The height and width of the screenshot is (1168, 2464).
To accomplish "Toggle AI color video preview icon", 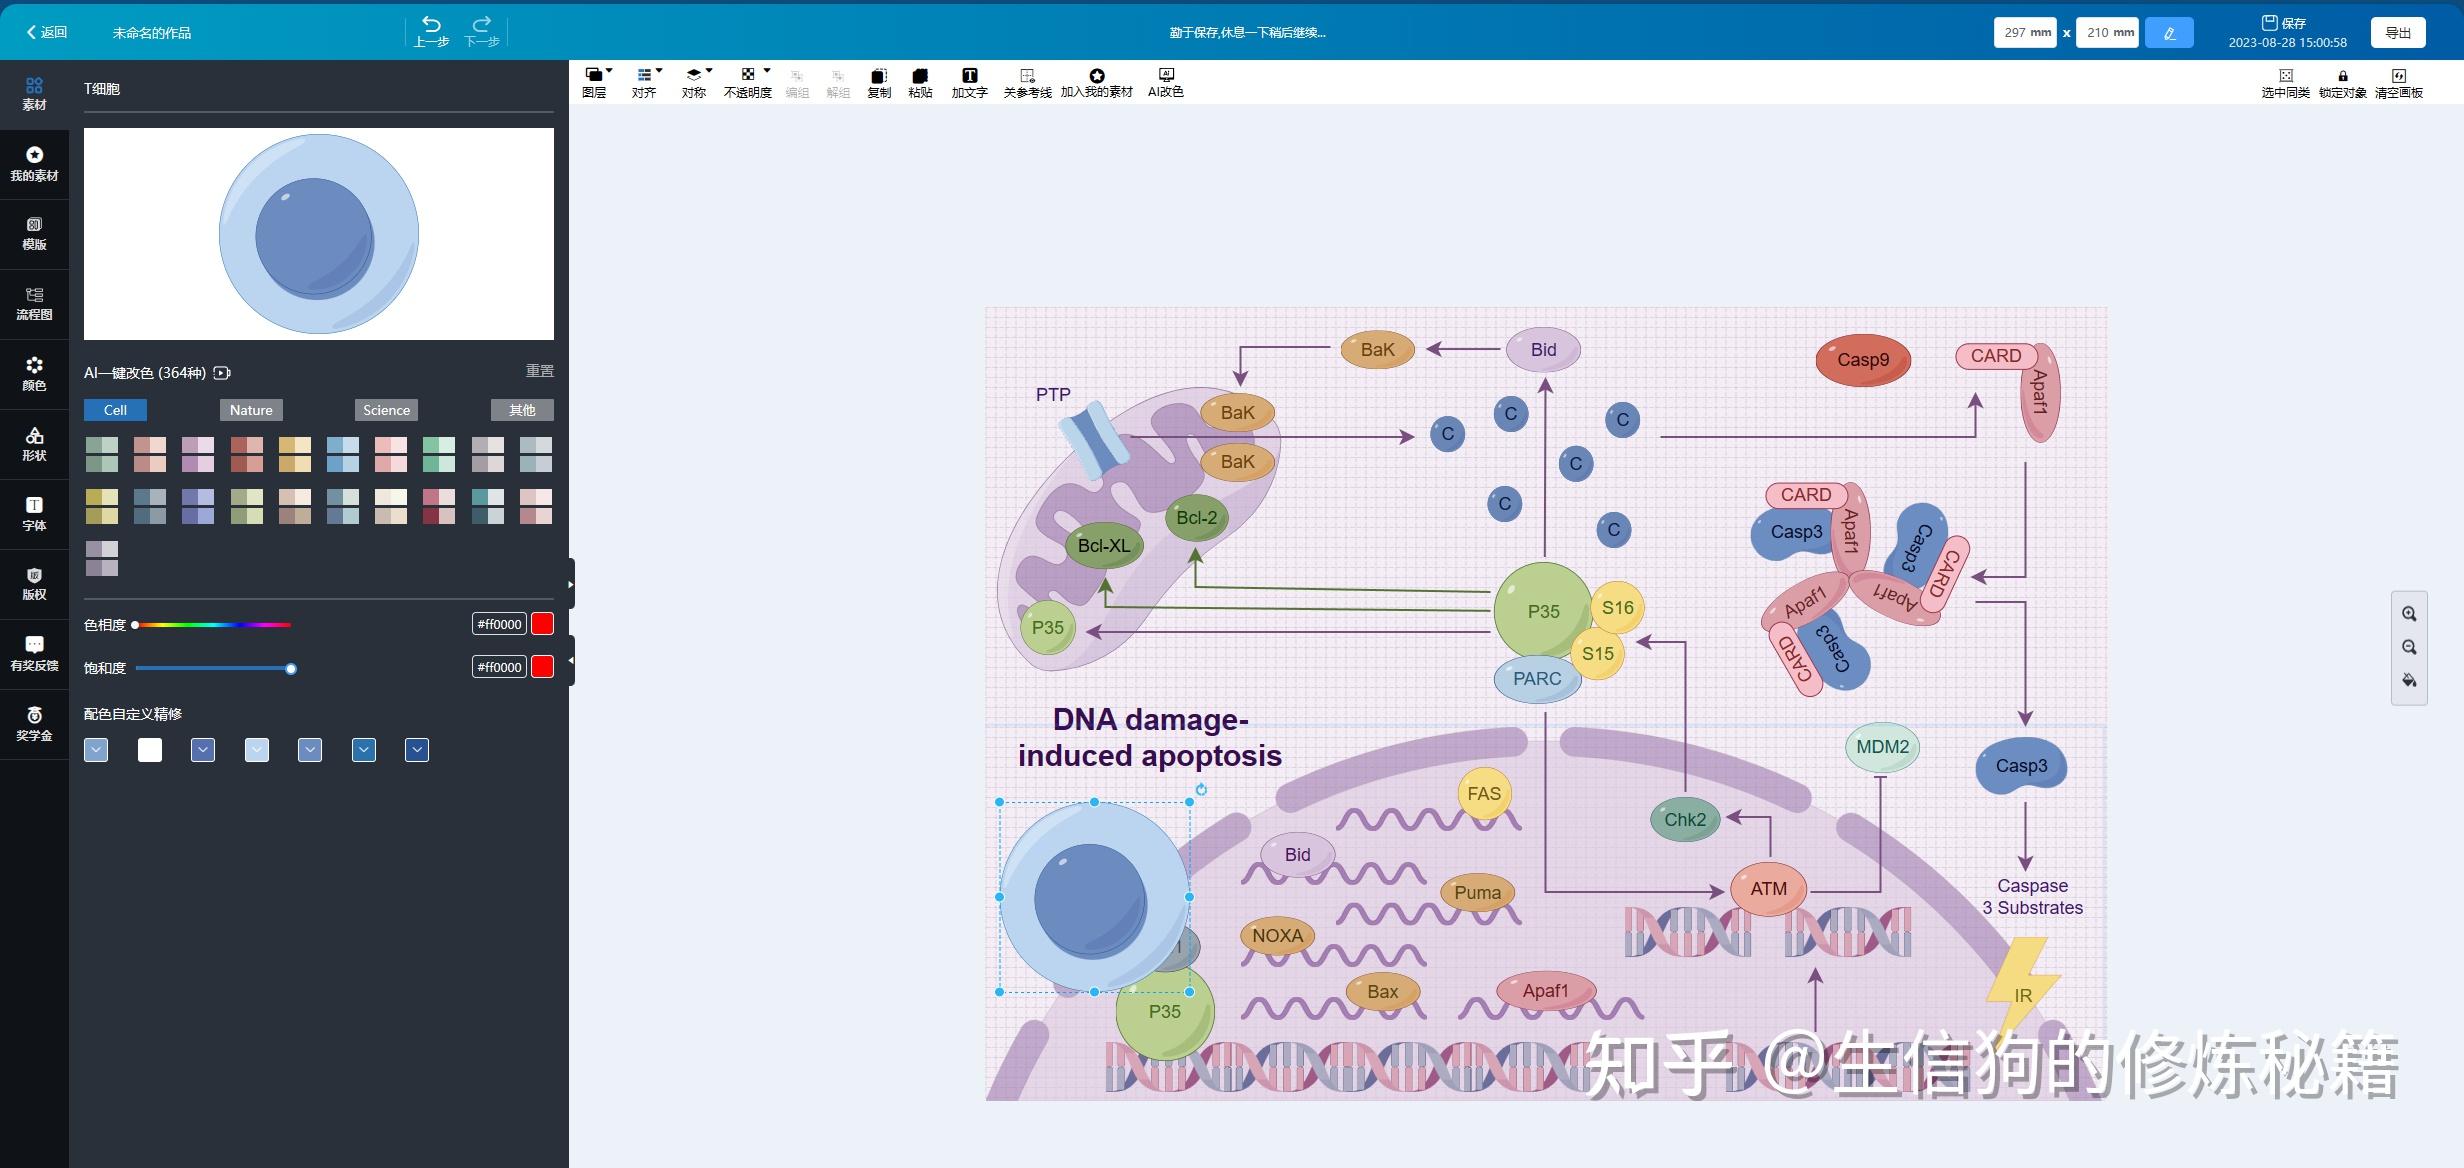I will click(222, 373).
